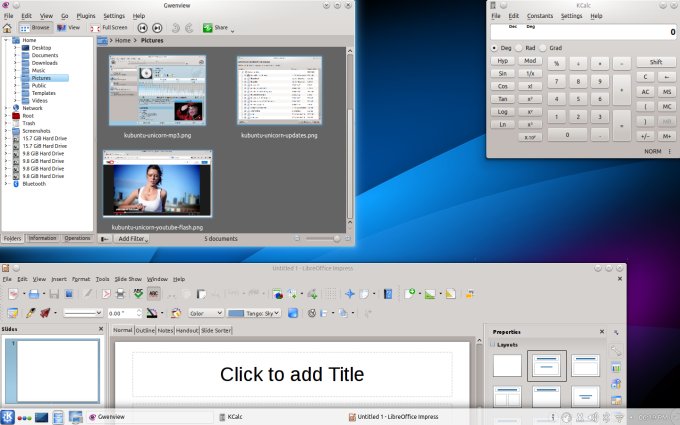Open the Constants menu in KCalc
The height and width of the screenshot is (425, 680).
tap(539, 16)
